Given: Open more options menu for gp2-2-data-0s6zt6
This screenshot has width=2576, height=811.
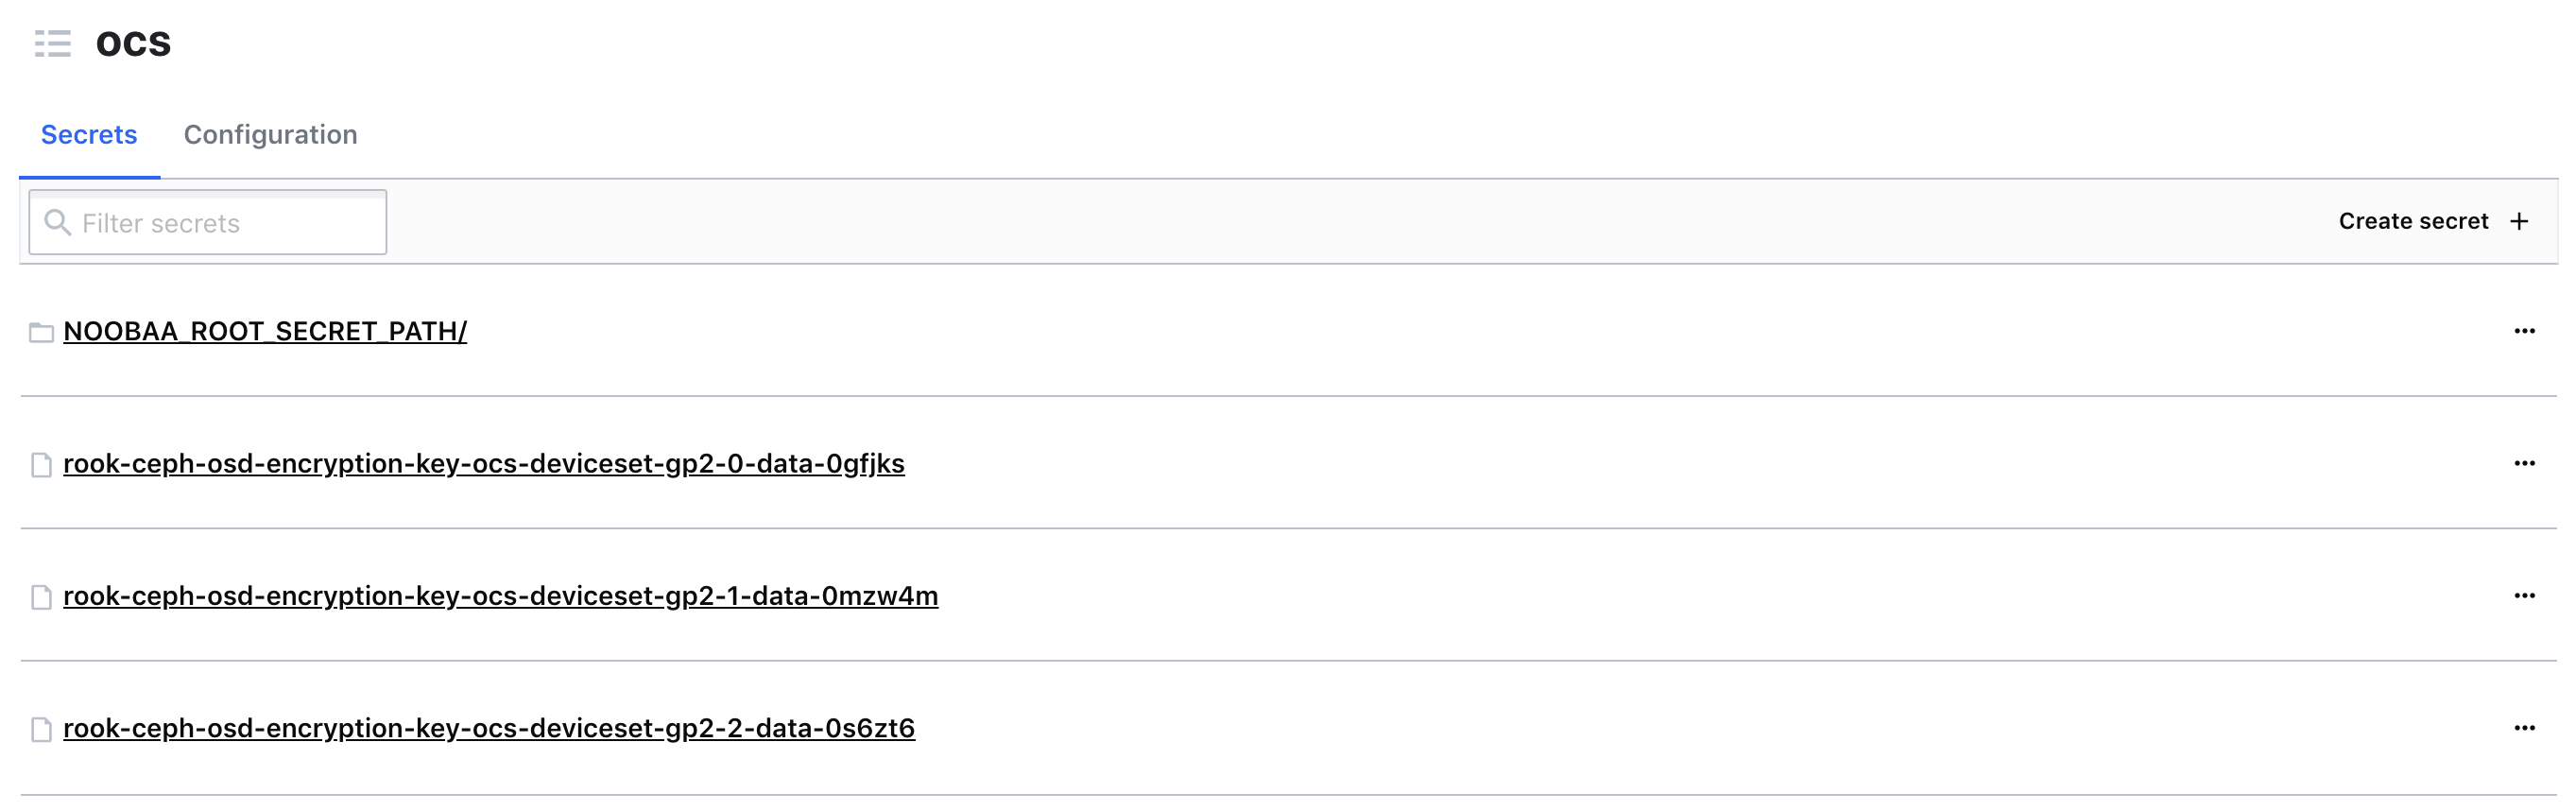Looking at the screenshot, I should [2524, 727].
